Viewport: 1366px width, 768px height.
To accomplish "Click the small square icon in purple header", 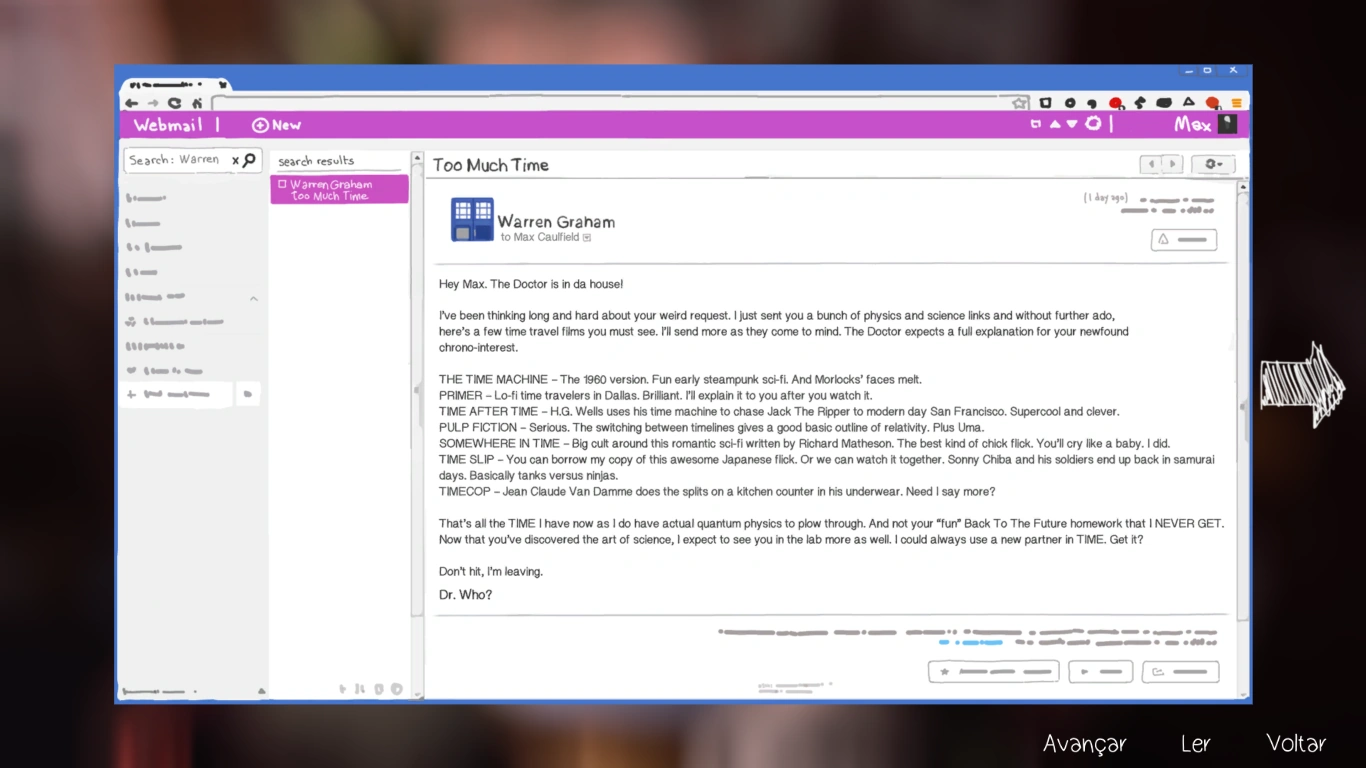I will [1036, 125].
